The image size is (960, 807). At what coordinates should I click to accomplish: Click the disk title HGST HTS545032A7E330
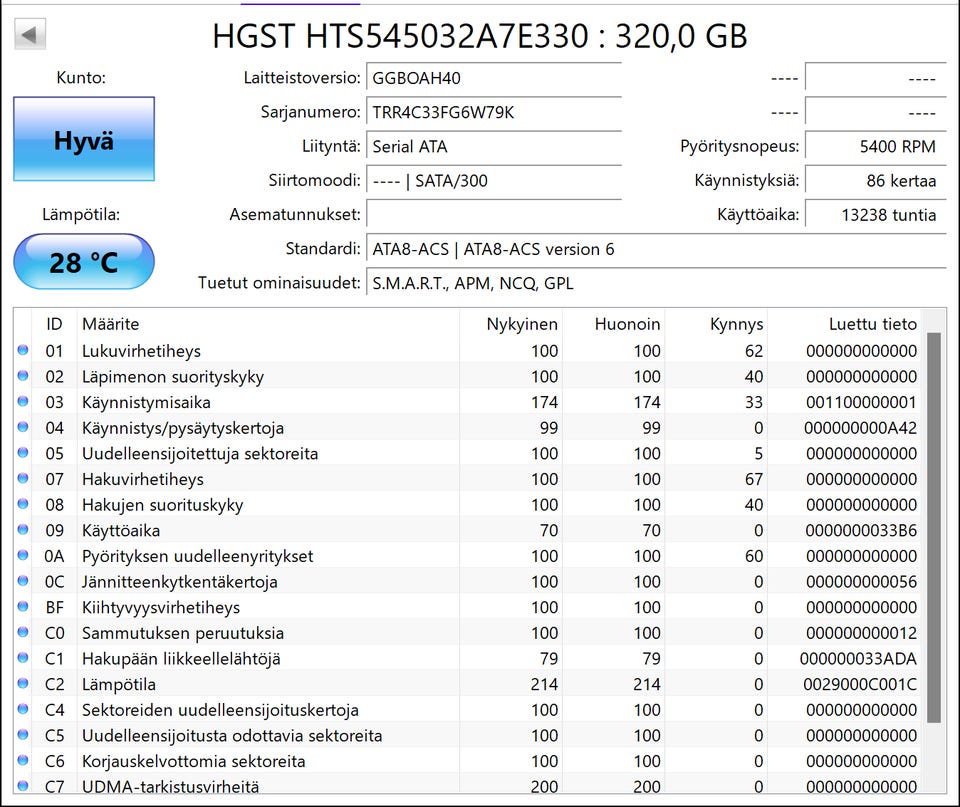tap(400, 36)
